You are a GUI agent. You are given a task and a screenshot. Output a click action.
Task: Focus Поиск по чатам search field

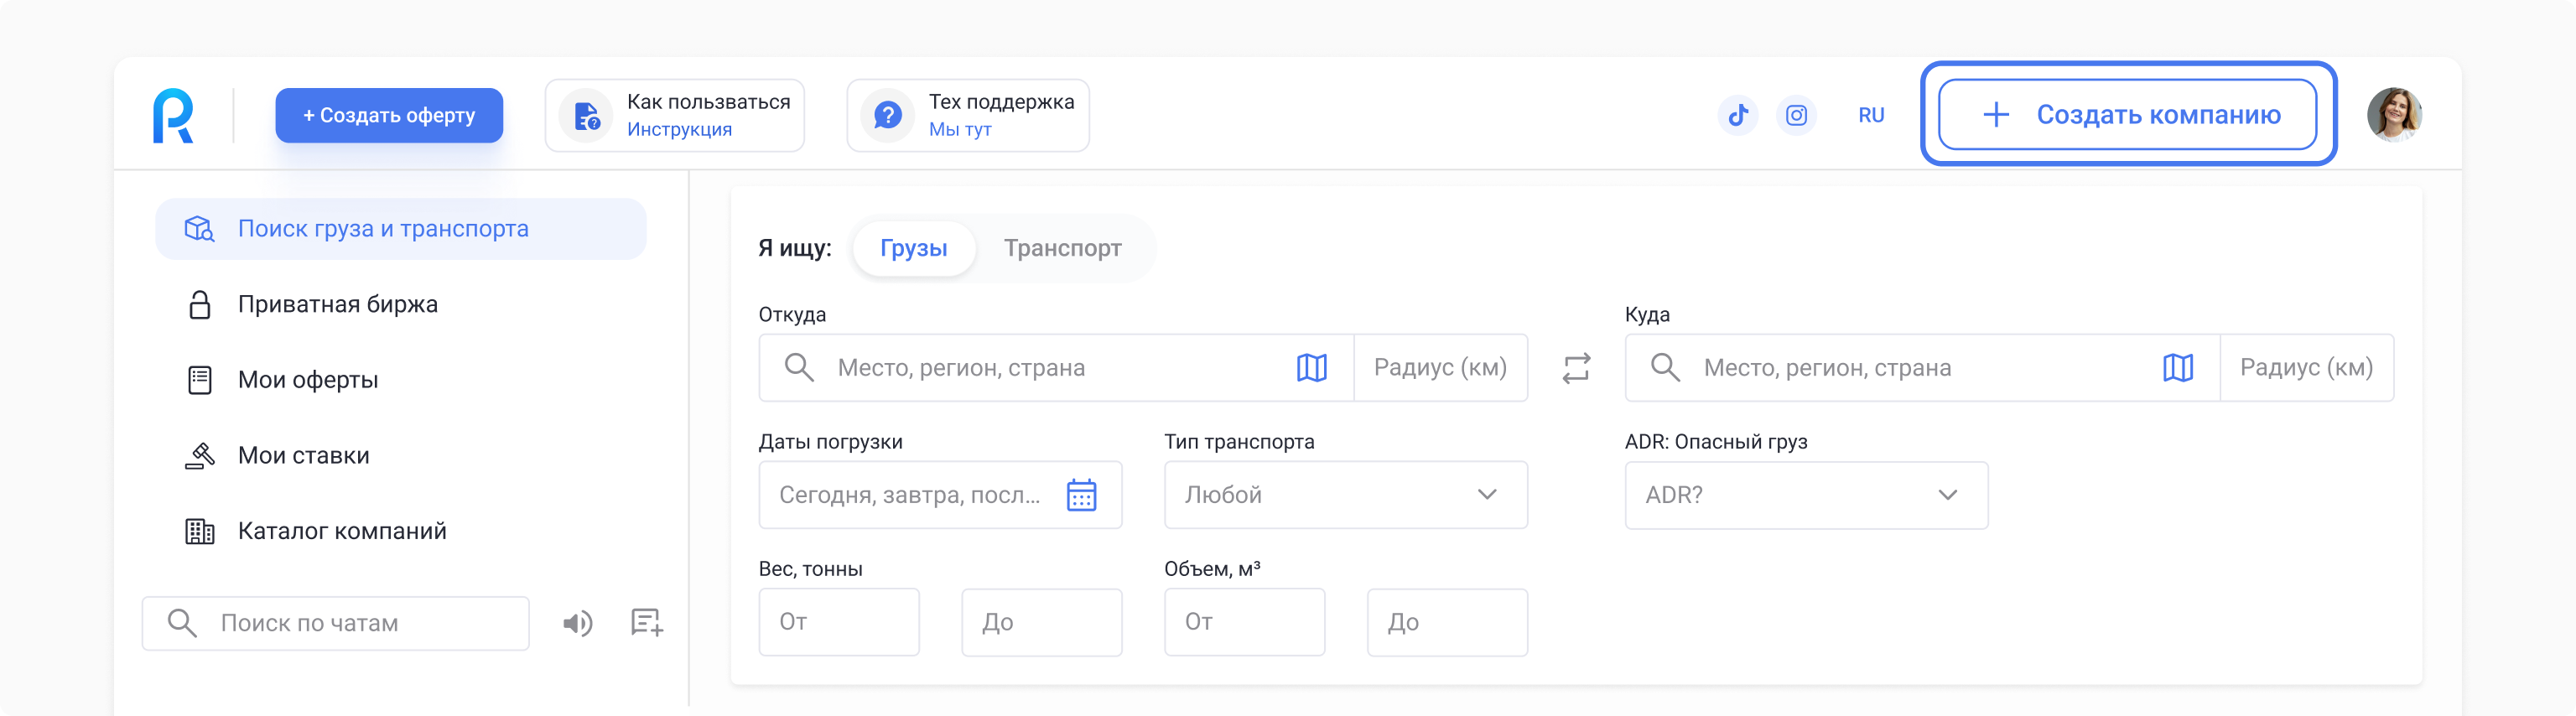[x=336, y=623]
